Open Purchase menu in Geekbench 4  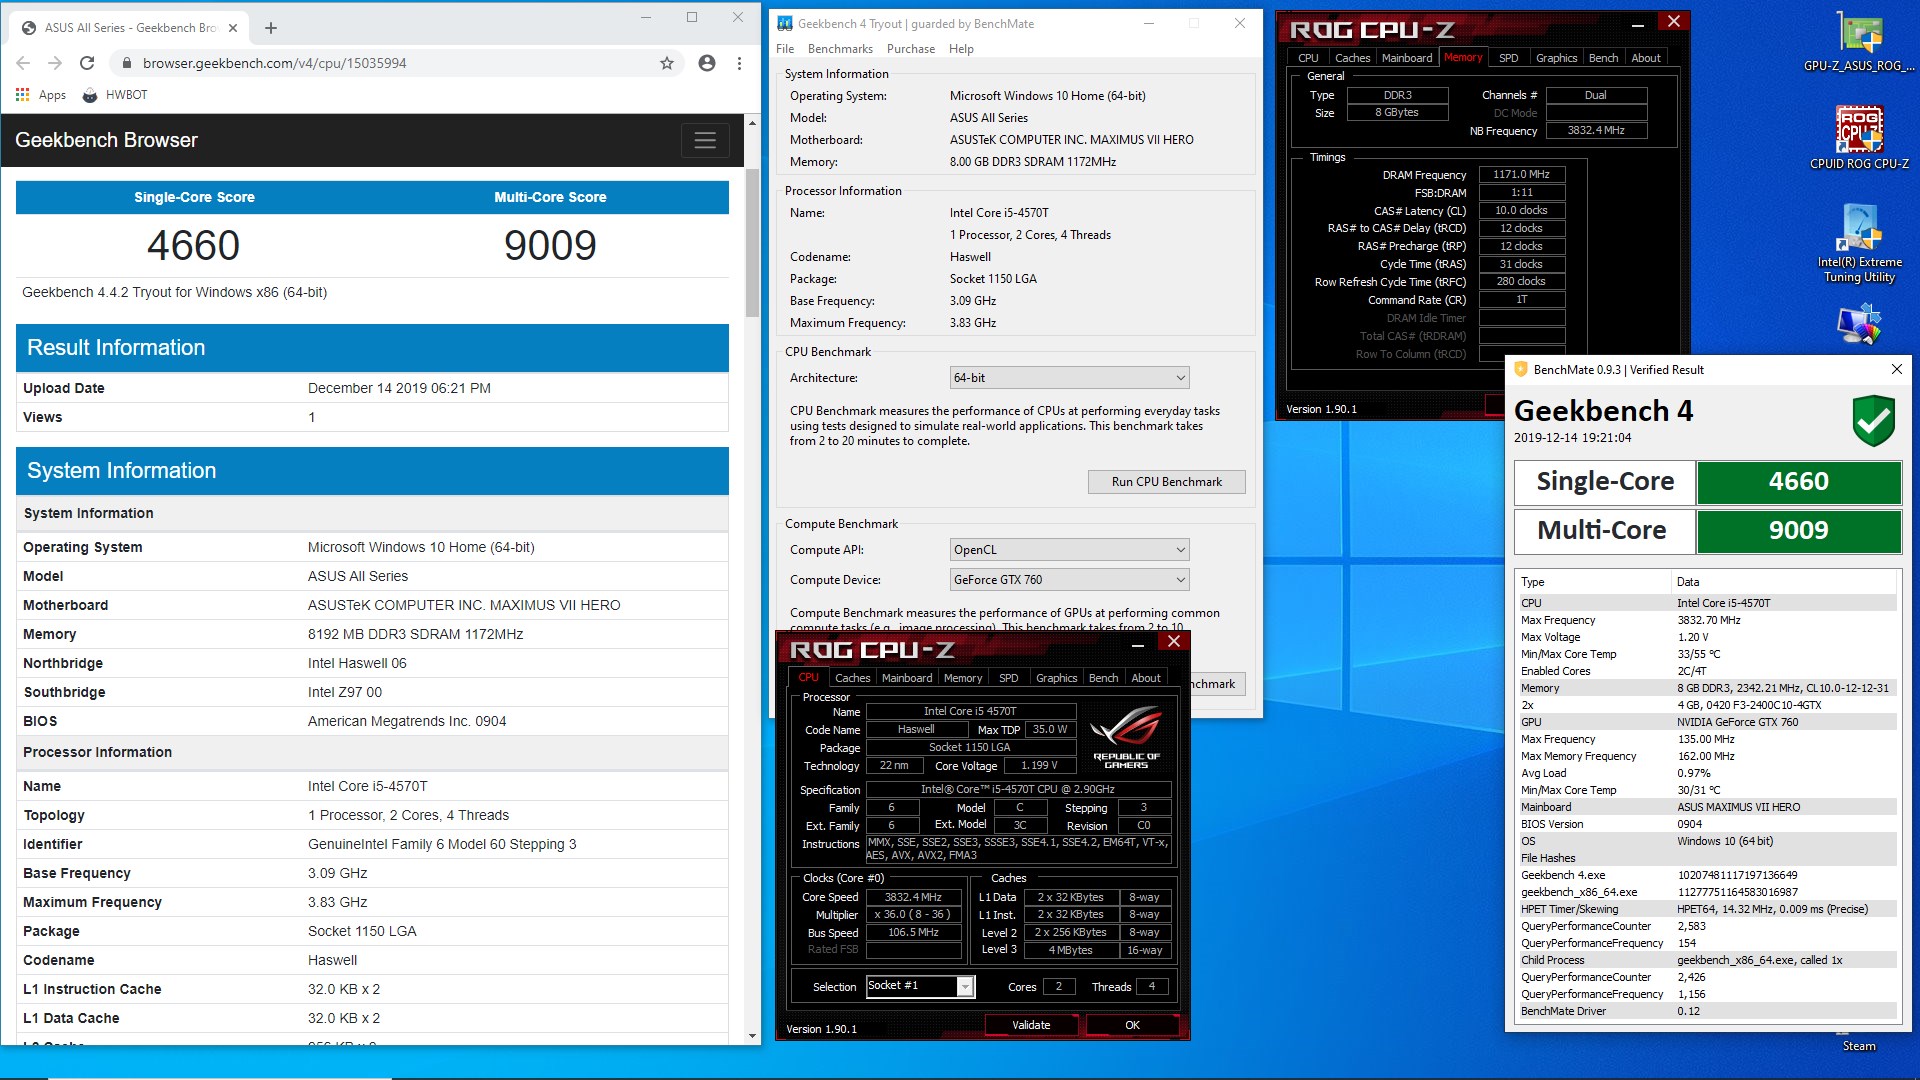(x=911, y=49)
